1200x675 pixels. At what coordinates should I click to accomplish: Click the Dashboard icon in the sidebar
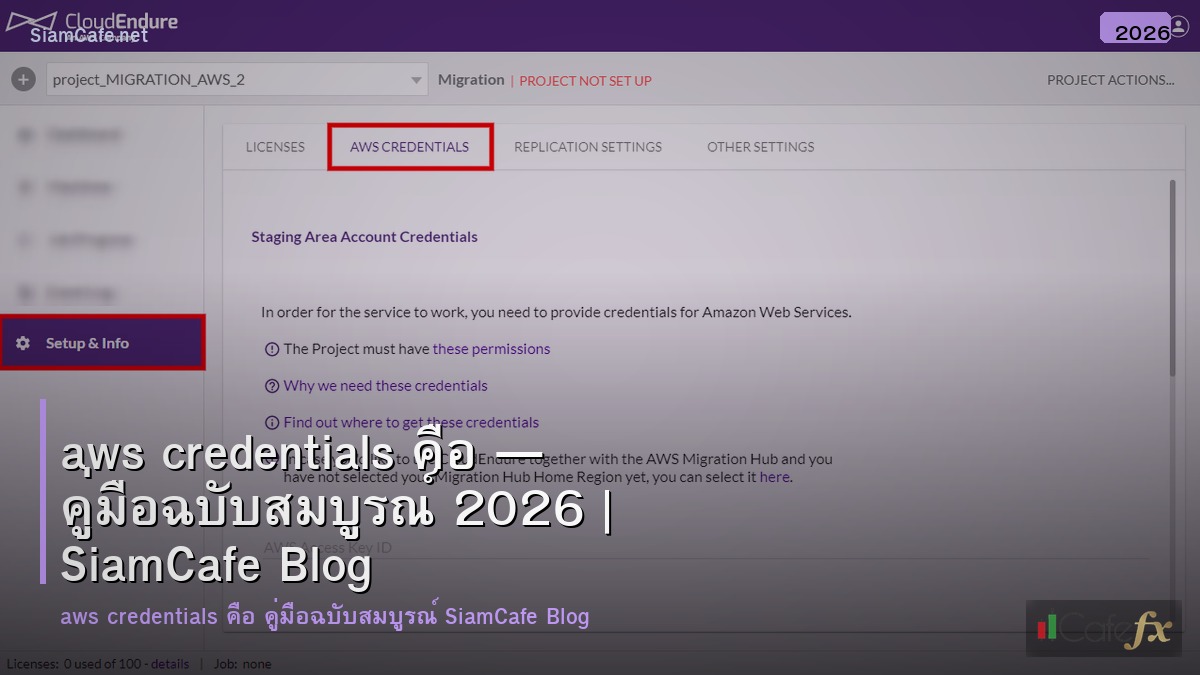click(25, 135)
